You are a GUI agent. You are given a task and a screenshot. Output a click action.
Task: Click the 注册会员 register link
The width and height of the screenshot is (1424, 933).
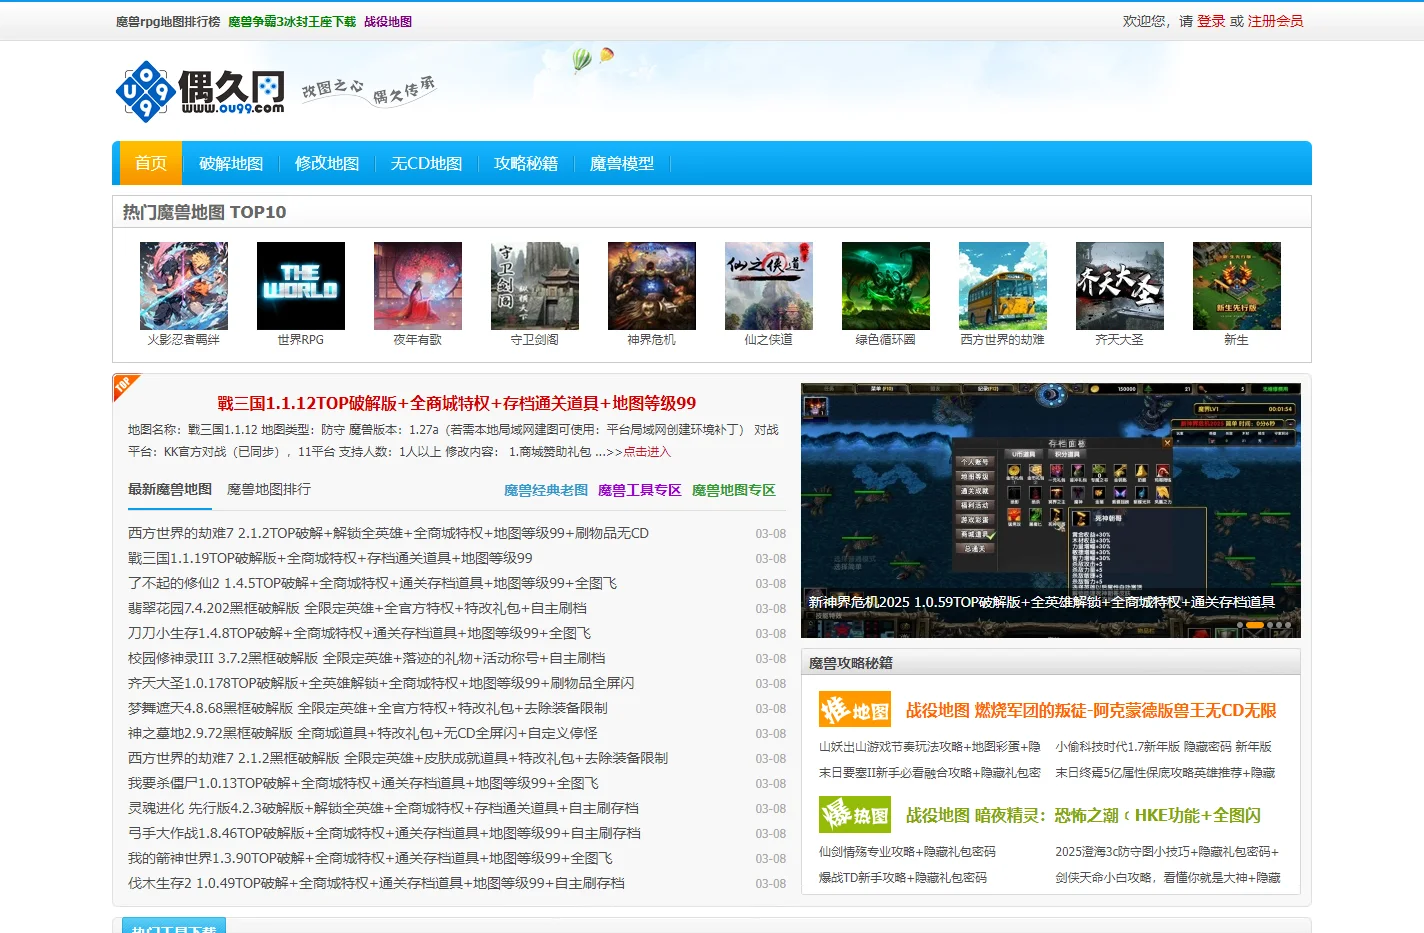[1275, 21]
